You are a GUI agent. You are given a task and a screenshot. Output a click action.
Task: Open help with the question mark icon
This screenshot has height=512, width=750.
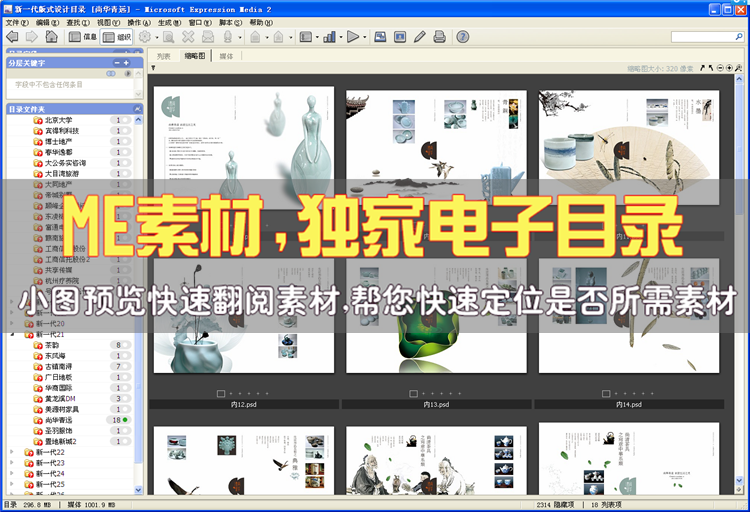tap(463, 37)
